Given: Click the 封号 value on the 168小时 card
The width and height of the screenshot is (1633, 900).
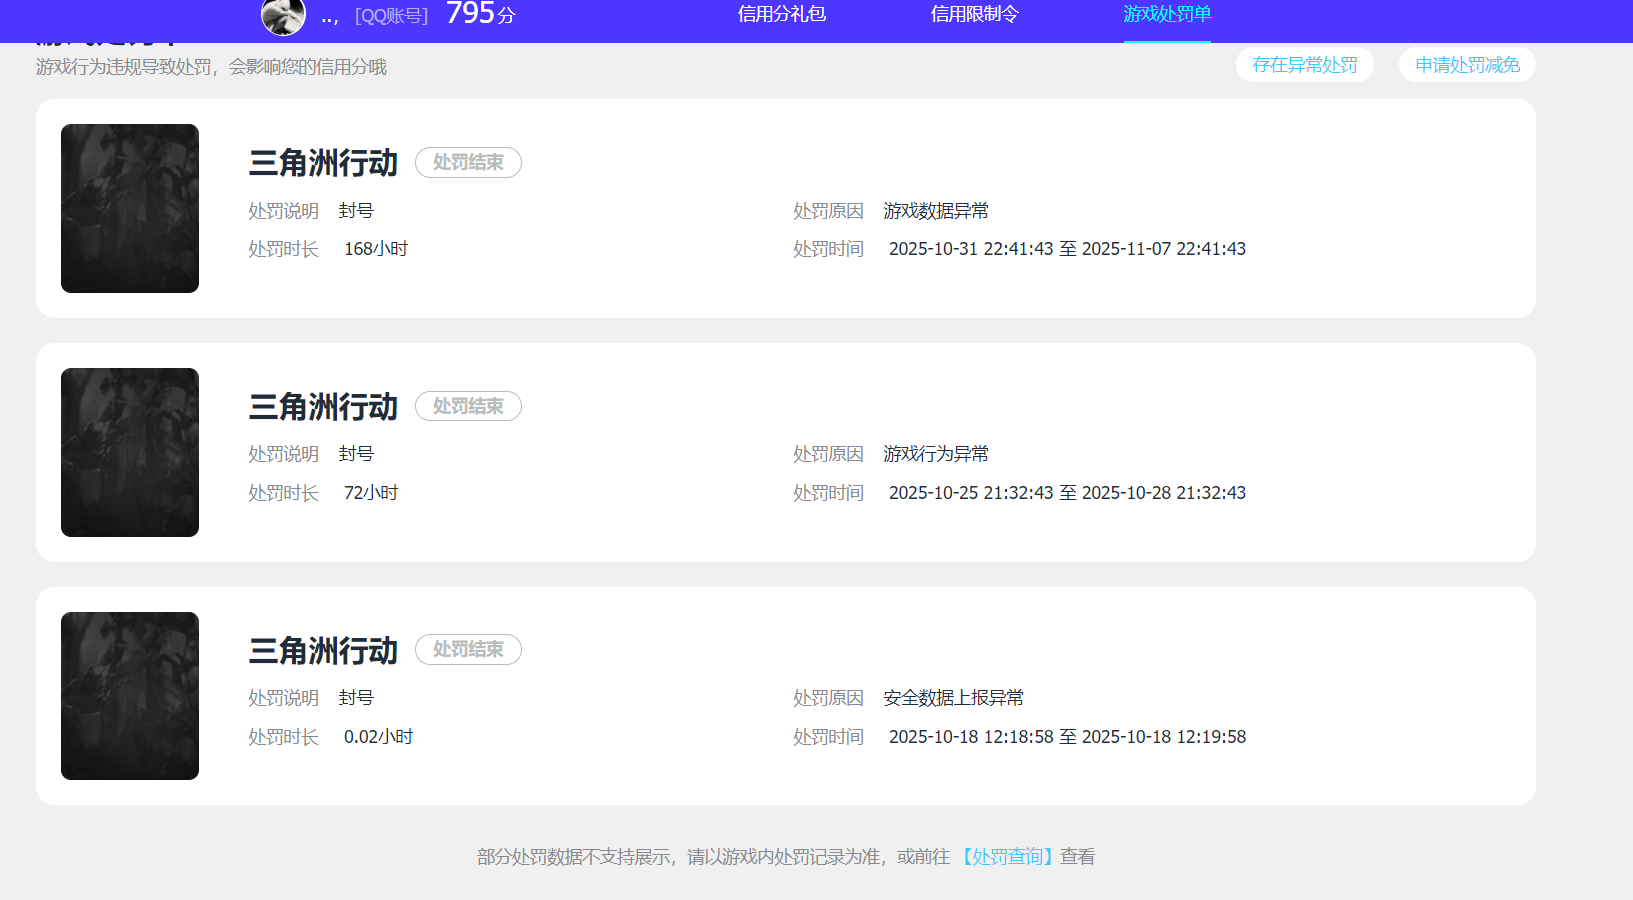Looking at the screenshot, I should coord(356,211).
